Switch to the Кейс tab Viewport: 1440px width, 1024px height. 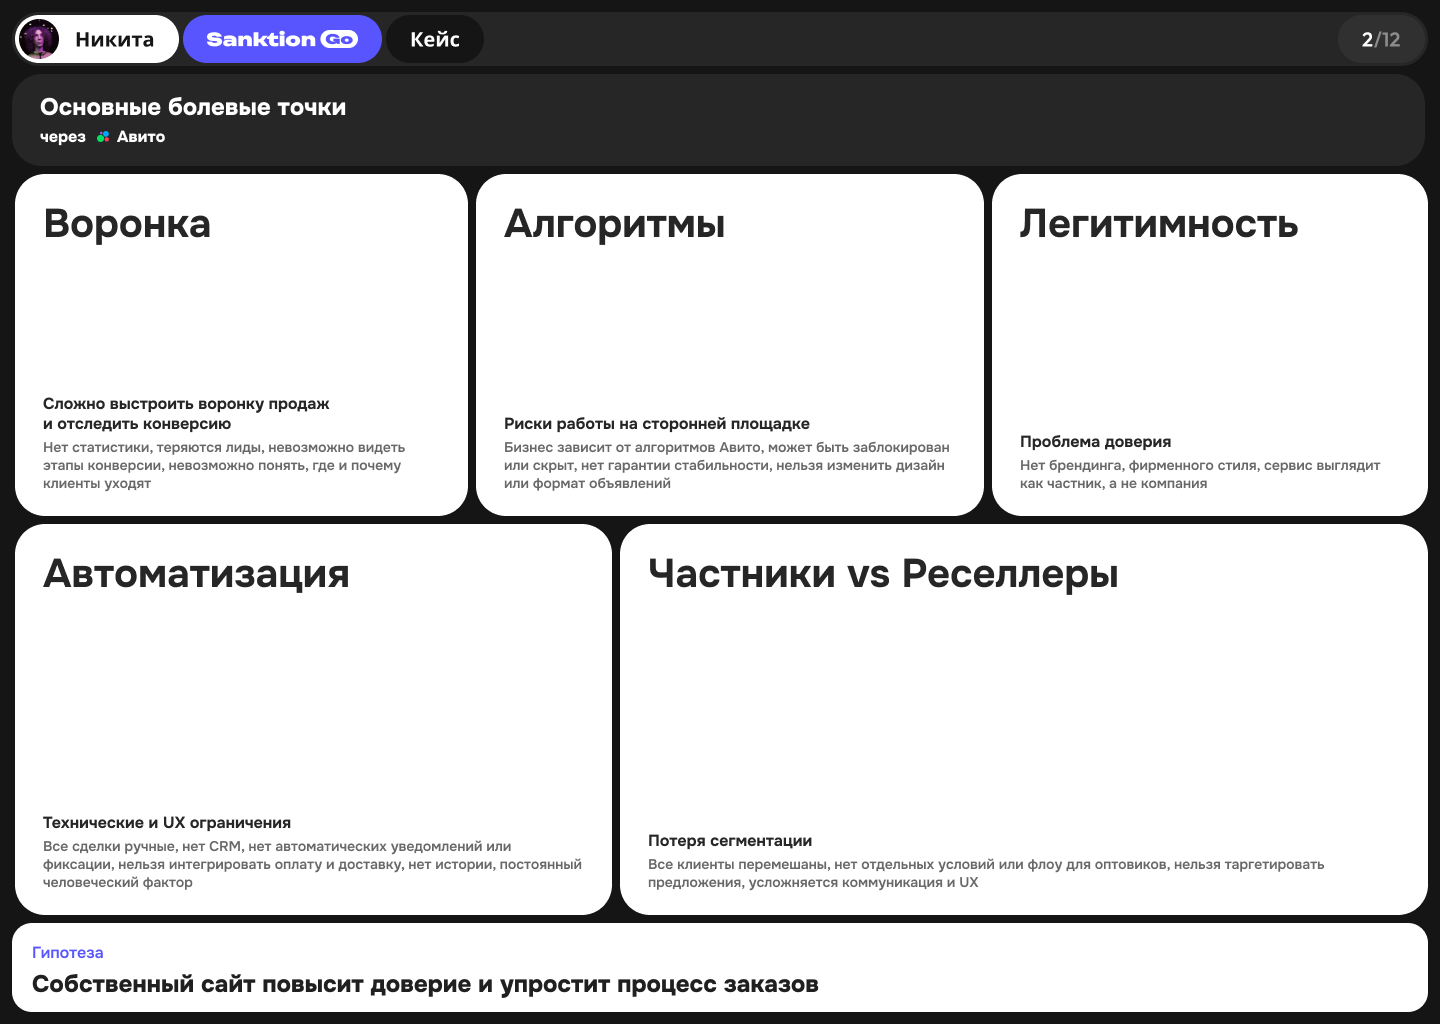435,38
